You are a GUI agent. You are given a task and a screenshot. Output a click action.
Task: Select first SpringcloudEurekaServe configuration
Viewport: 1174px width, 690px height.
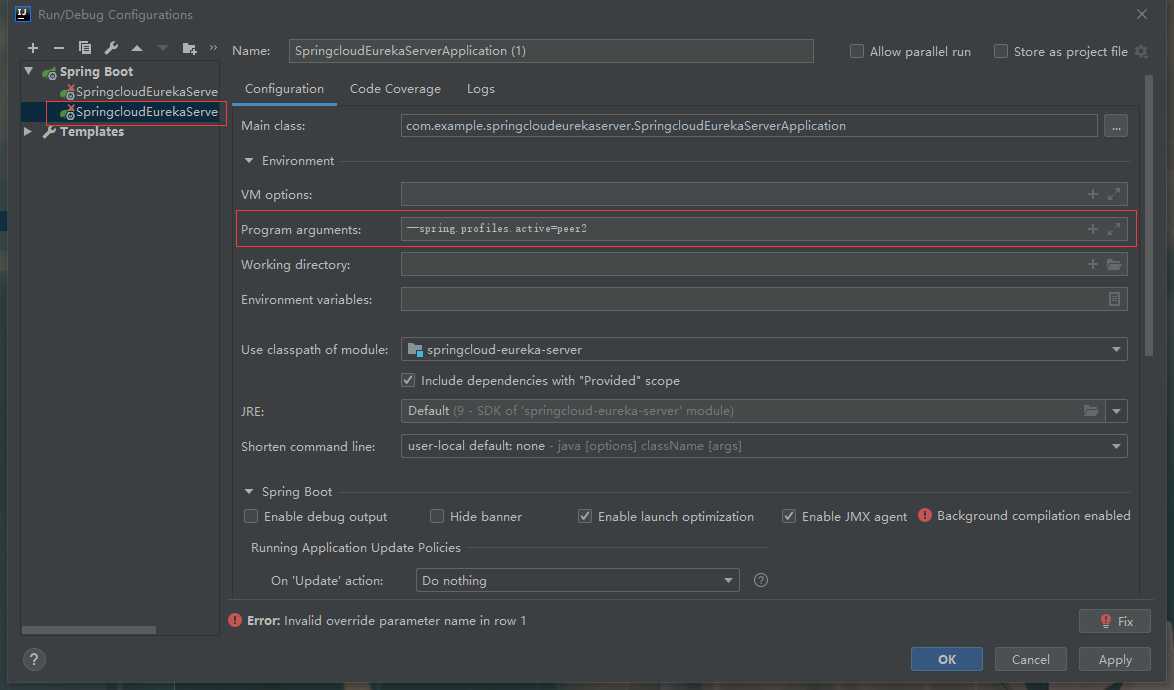pos(140,92)
